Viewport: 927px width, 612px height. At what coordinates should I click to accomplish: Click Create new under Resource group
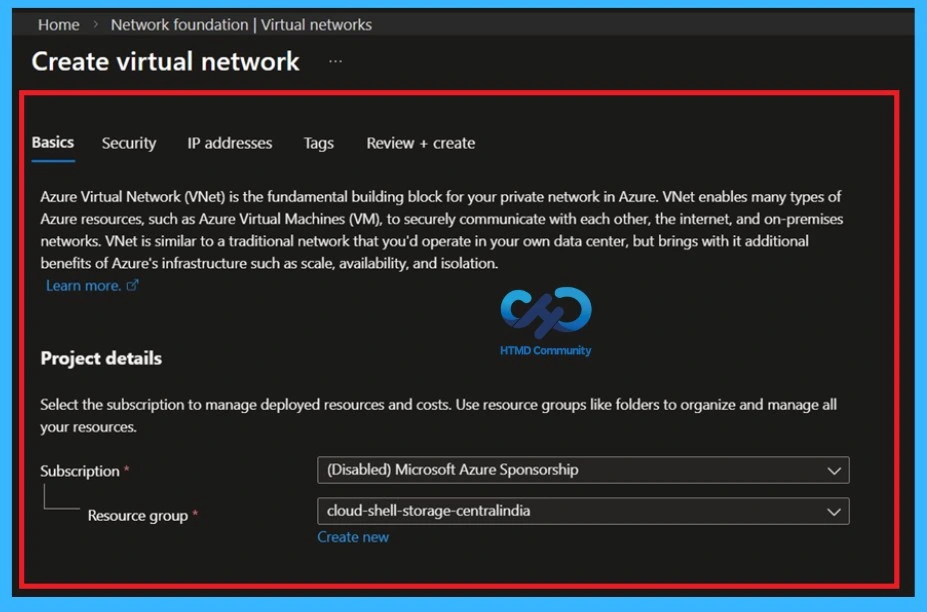(x=352, y=537)
